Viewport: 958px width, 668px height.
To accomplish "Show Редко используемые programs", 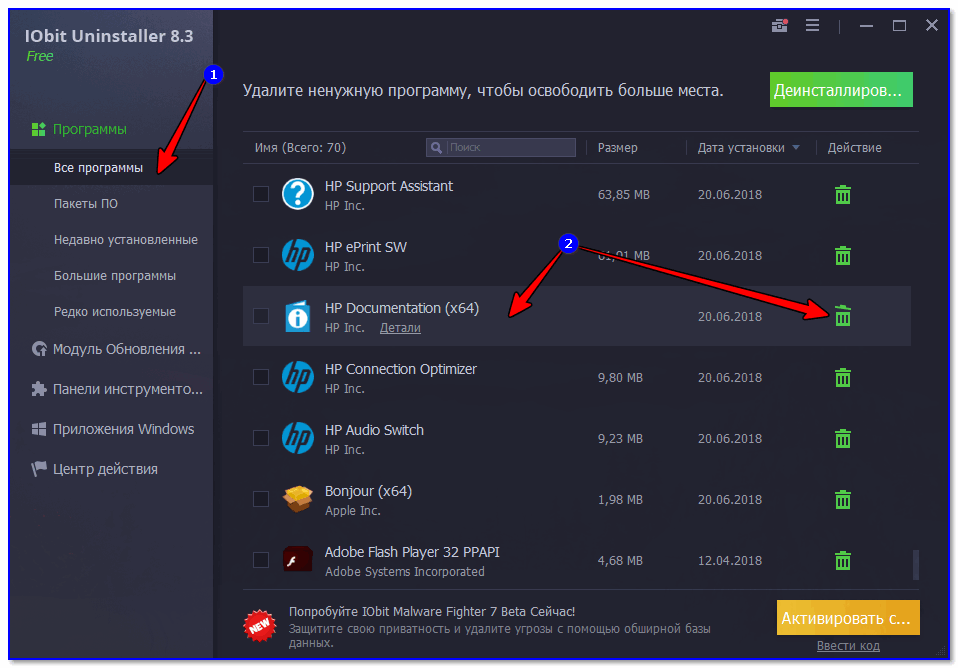I will (114, 312).
